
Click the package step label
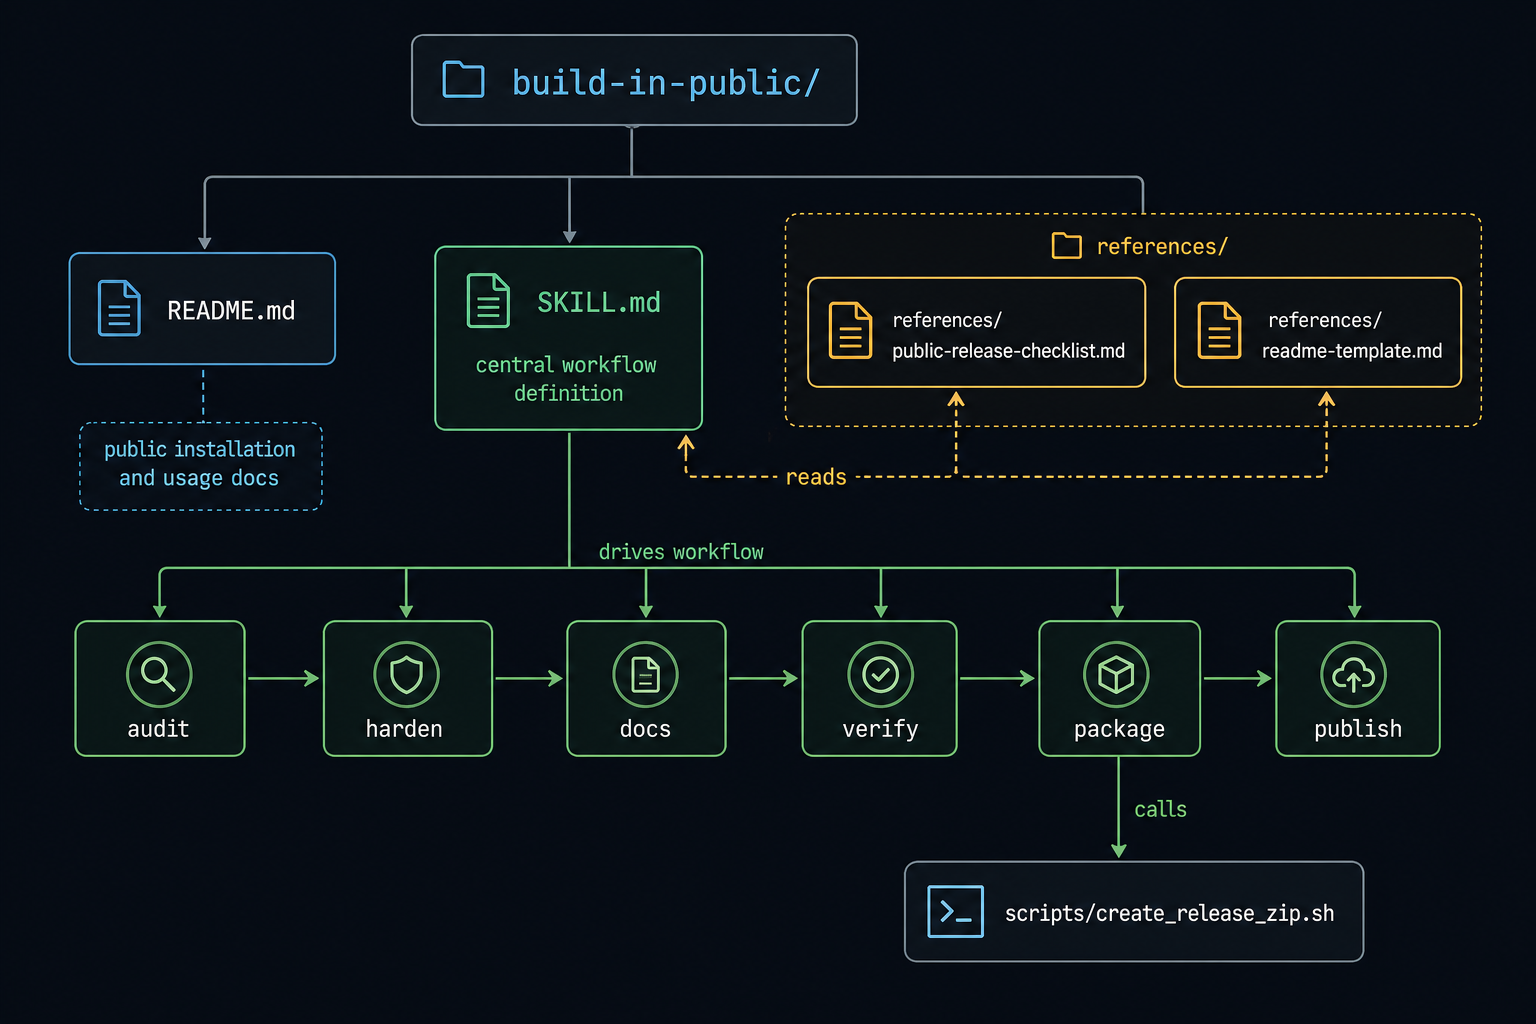coord(1119,729)
